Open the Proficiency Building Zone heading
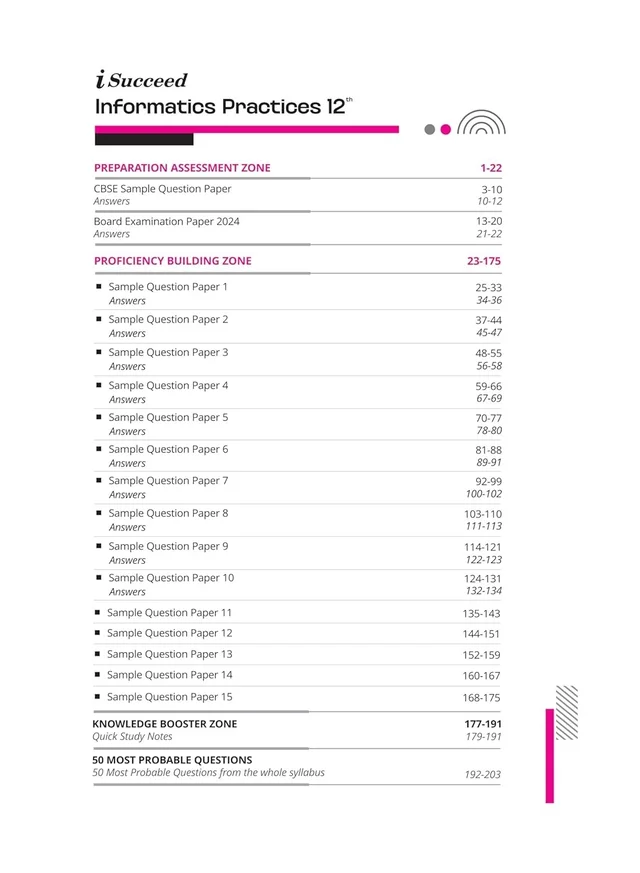This screenshot has height=873, width=640. [173, 261]
